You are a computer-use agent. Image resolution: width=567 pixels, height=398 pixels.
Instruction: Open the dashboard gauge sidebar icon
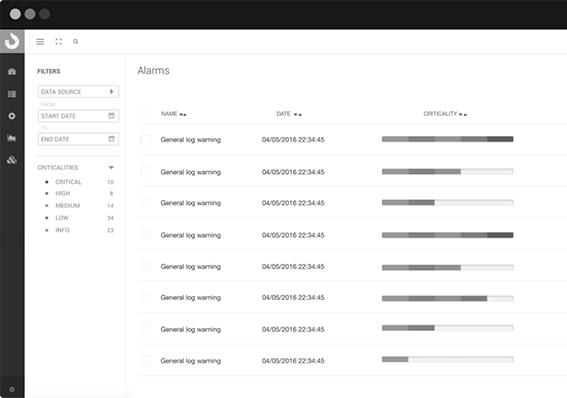[x=12, y=72]
